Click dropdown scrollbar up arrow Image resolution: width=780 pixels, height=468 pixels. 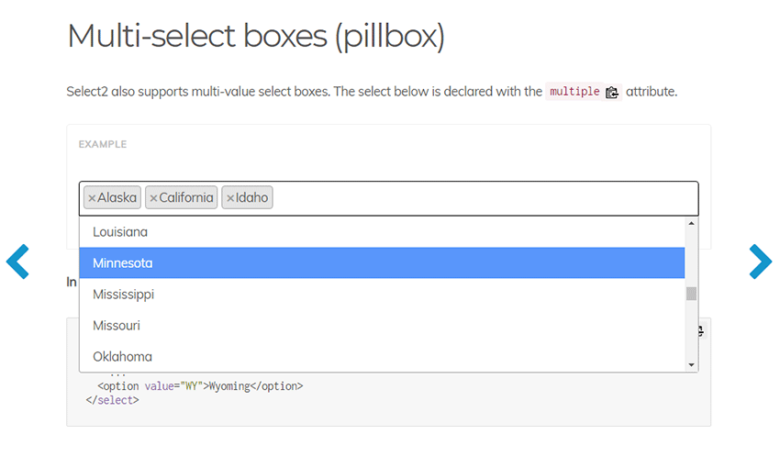[x=691, y=224]
